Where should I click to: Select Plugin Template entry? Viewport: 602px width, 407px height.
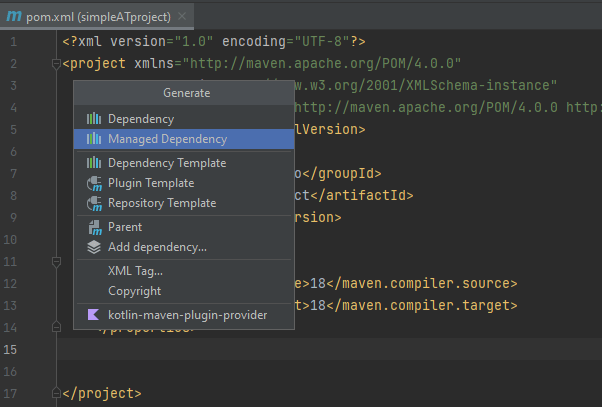(184, 183)
